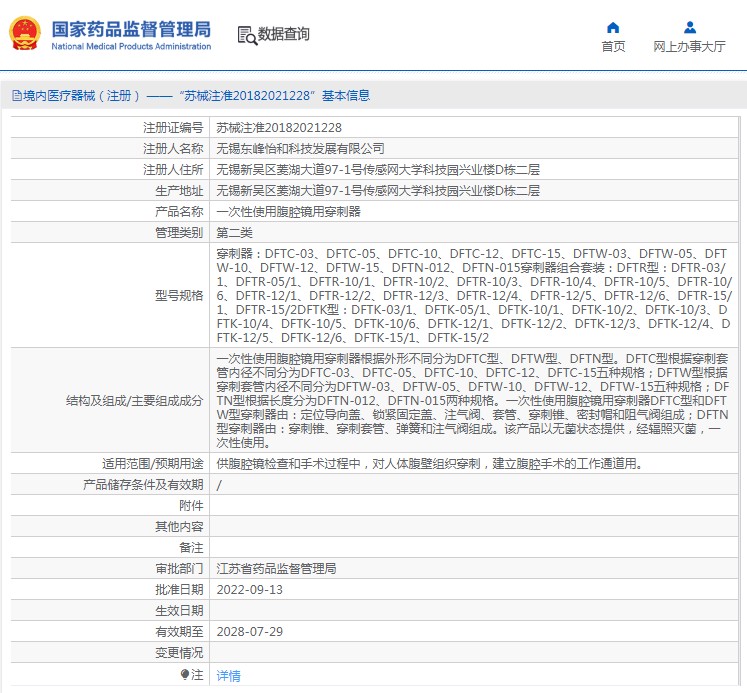Click the 变更情况 row label
747x693 pixels.
(x=179, y=653)
